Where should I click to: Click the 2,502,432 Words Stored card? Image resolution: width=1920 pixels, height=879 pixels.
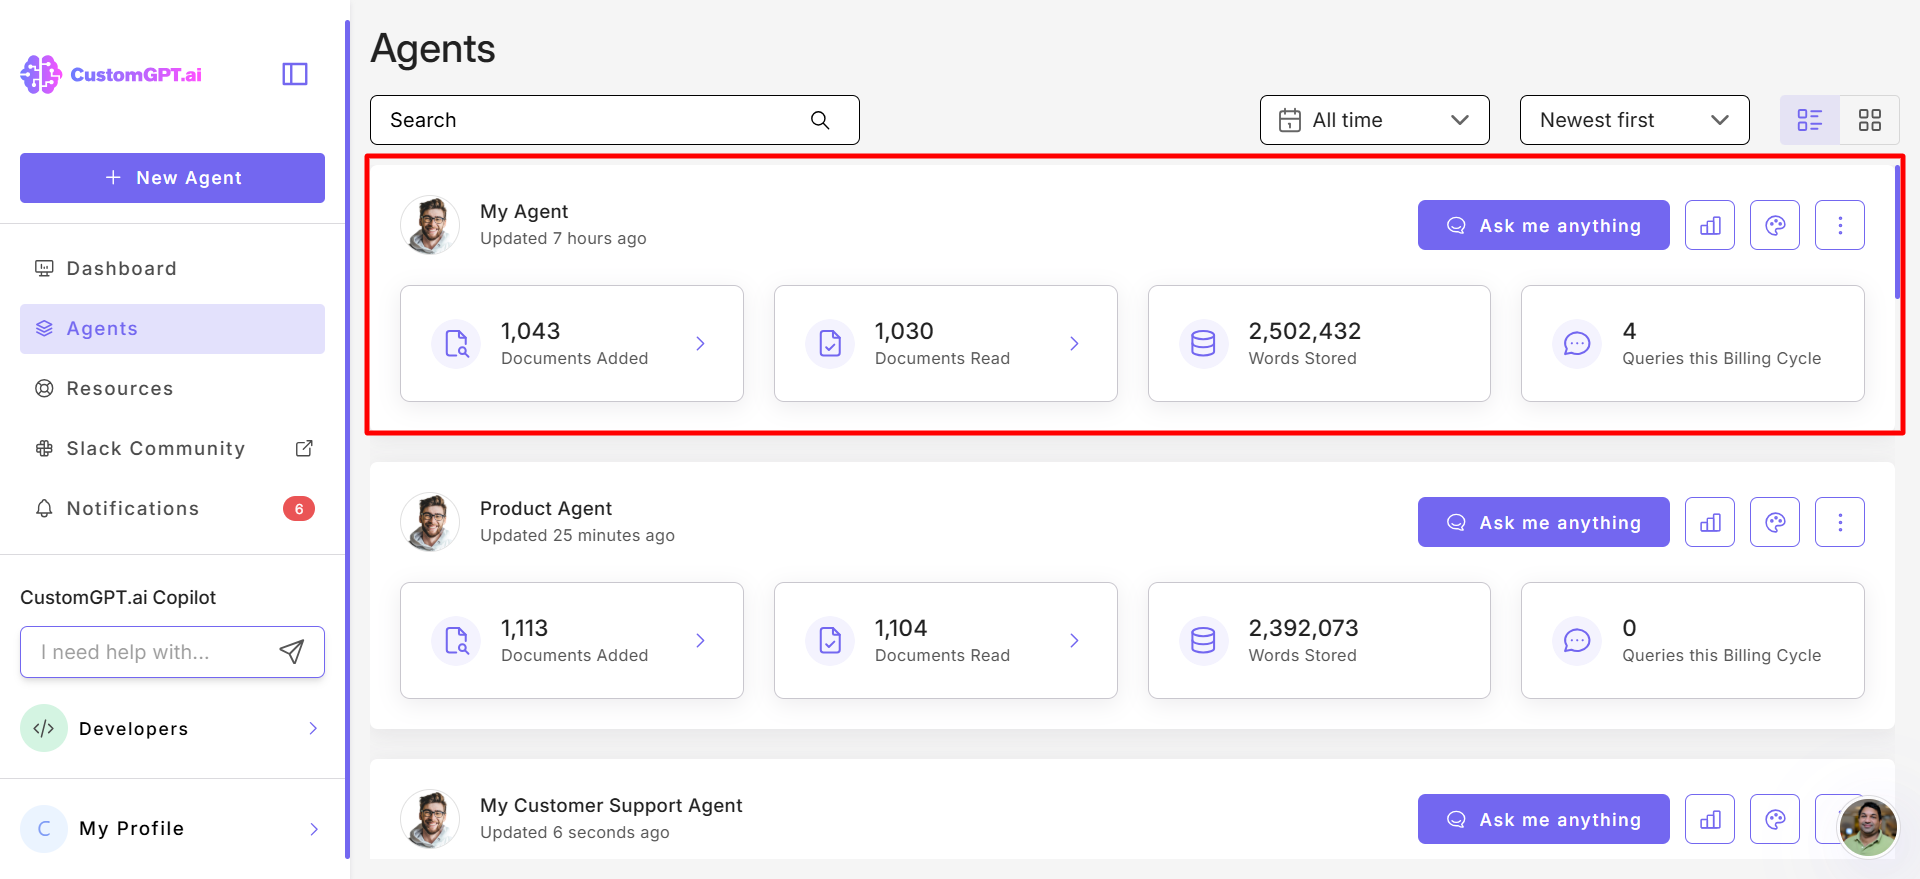click(1319, 344)
